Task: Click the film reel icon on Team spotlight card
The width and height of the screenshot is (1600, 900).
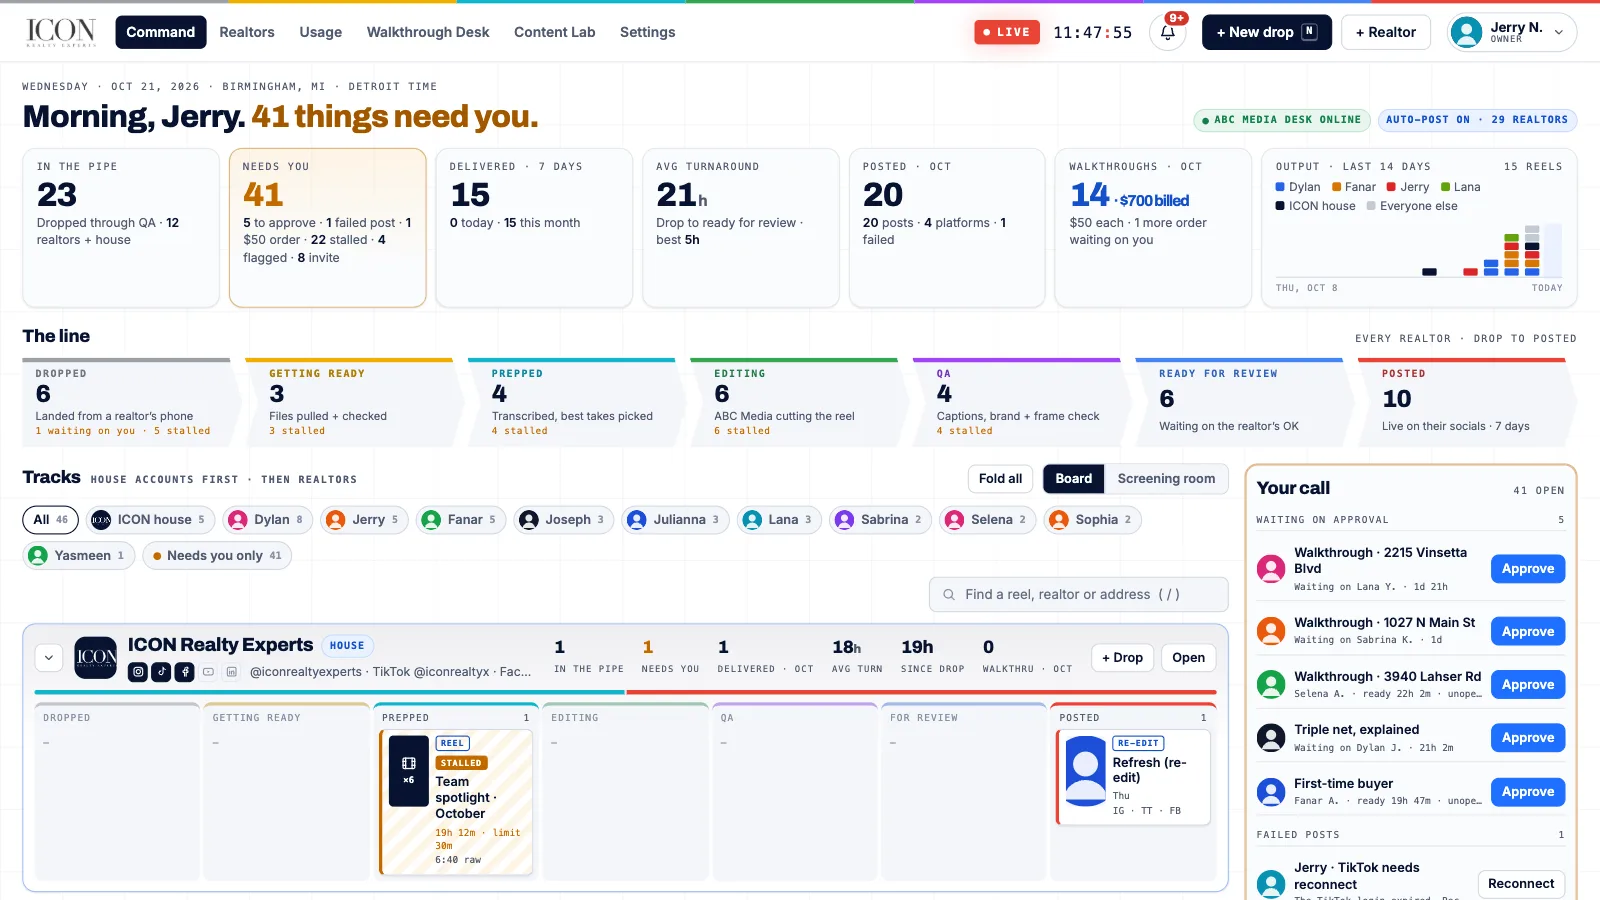Action: (x=408, y=763)
